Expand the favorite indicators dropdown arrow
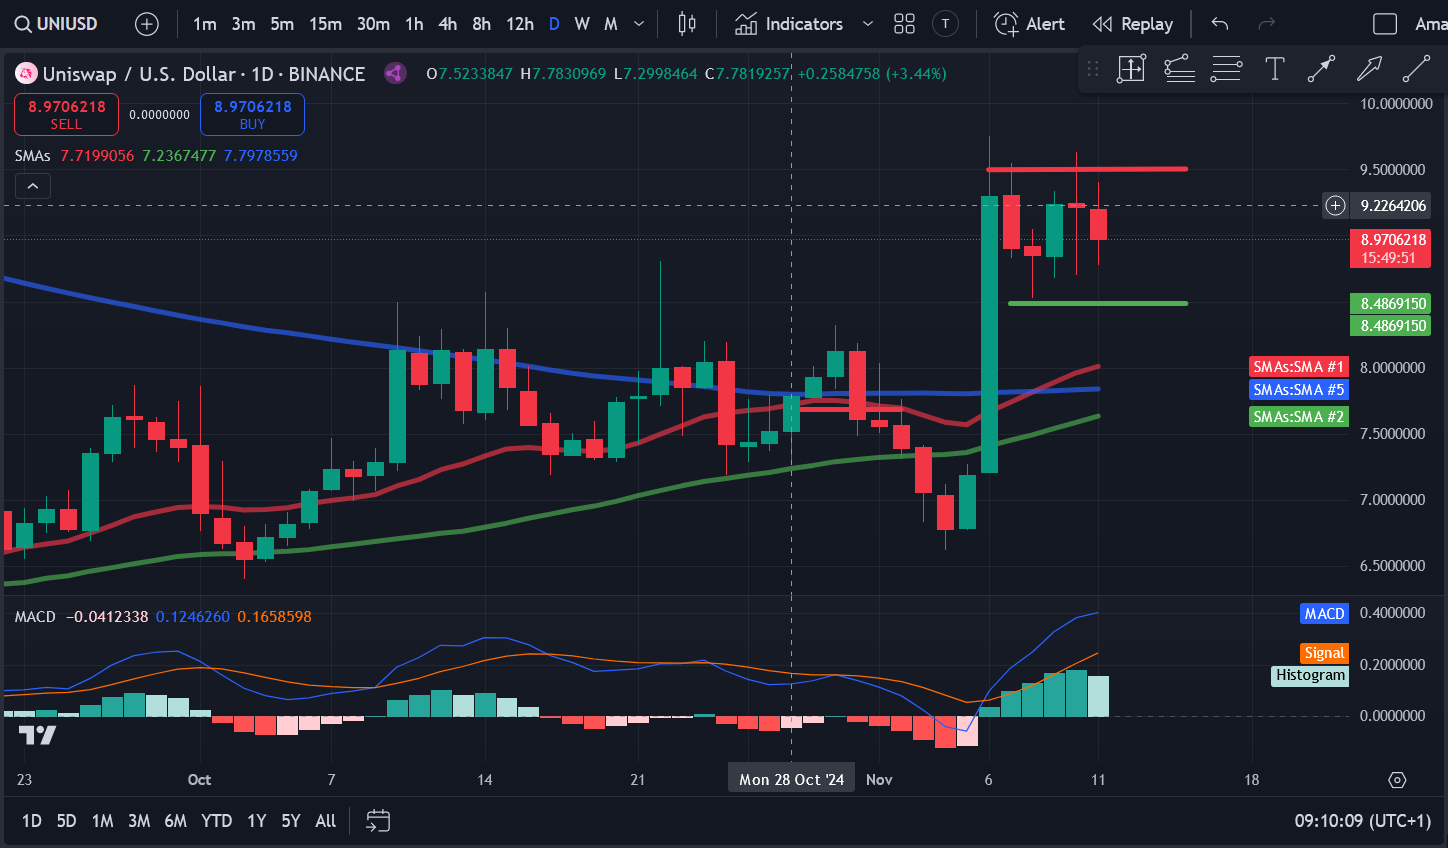This screenshot has height=848, width=1448. [x=867, y=24]
